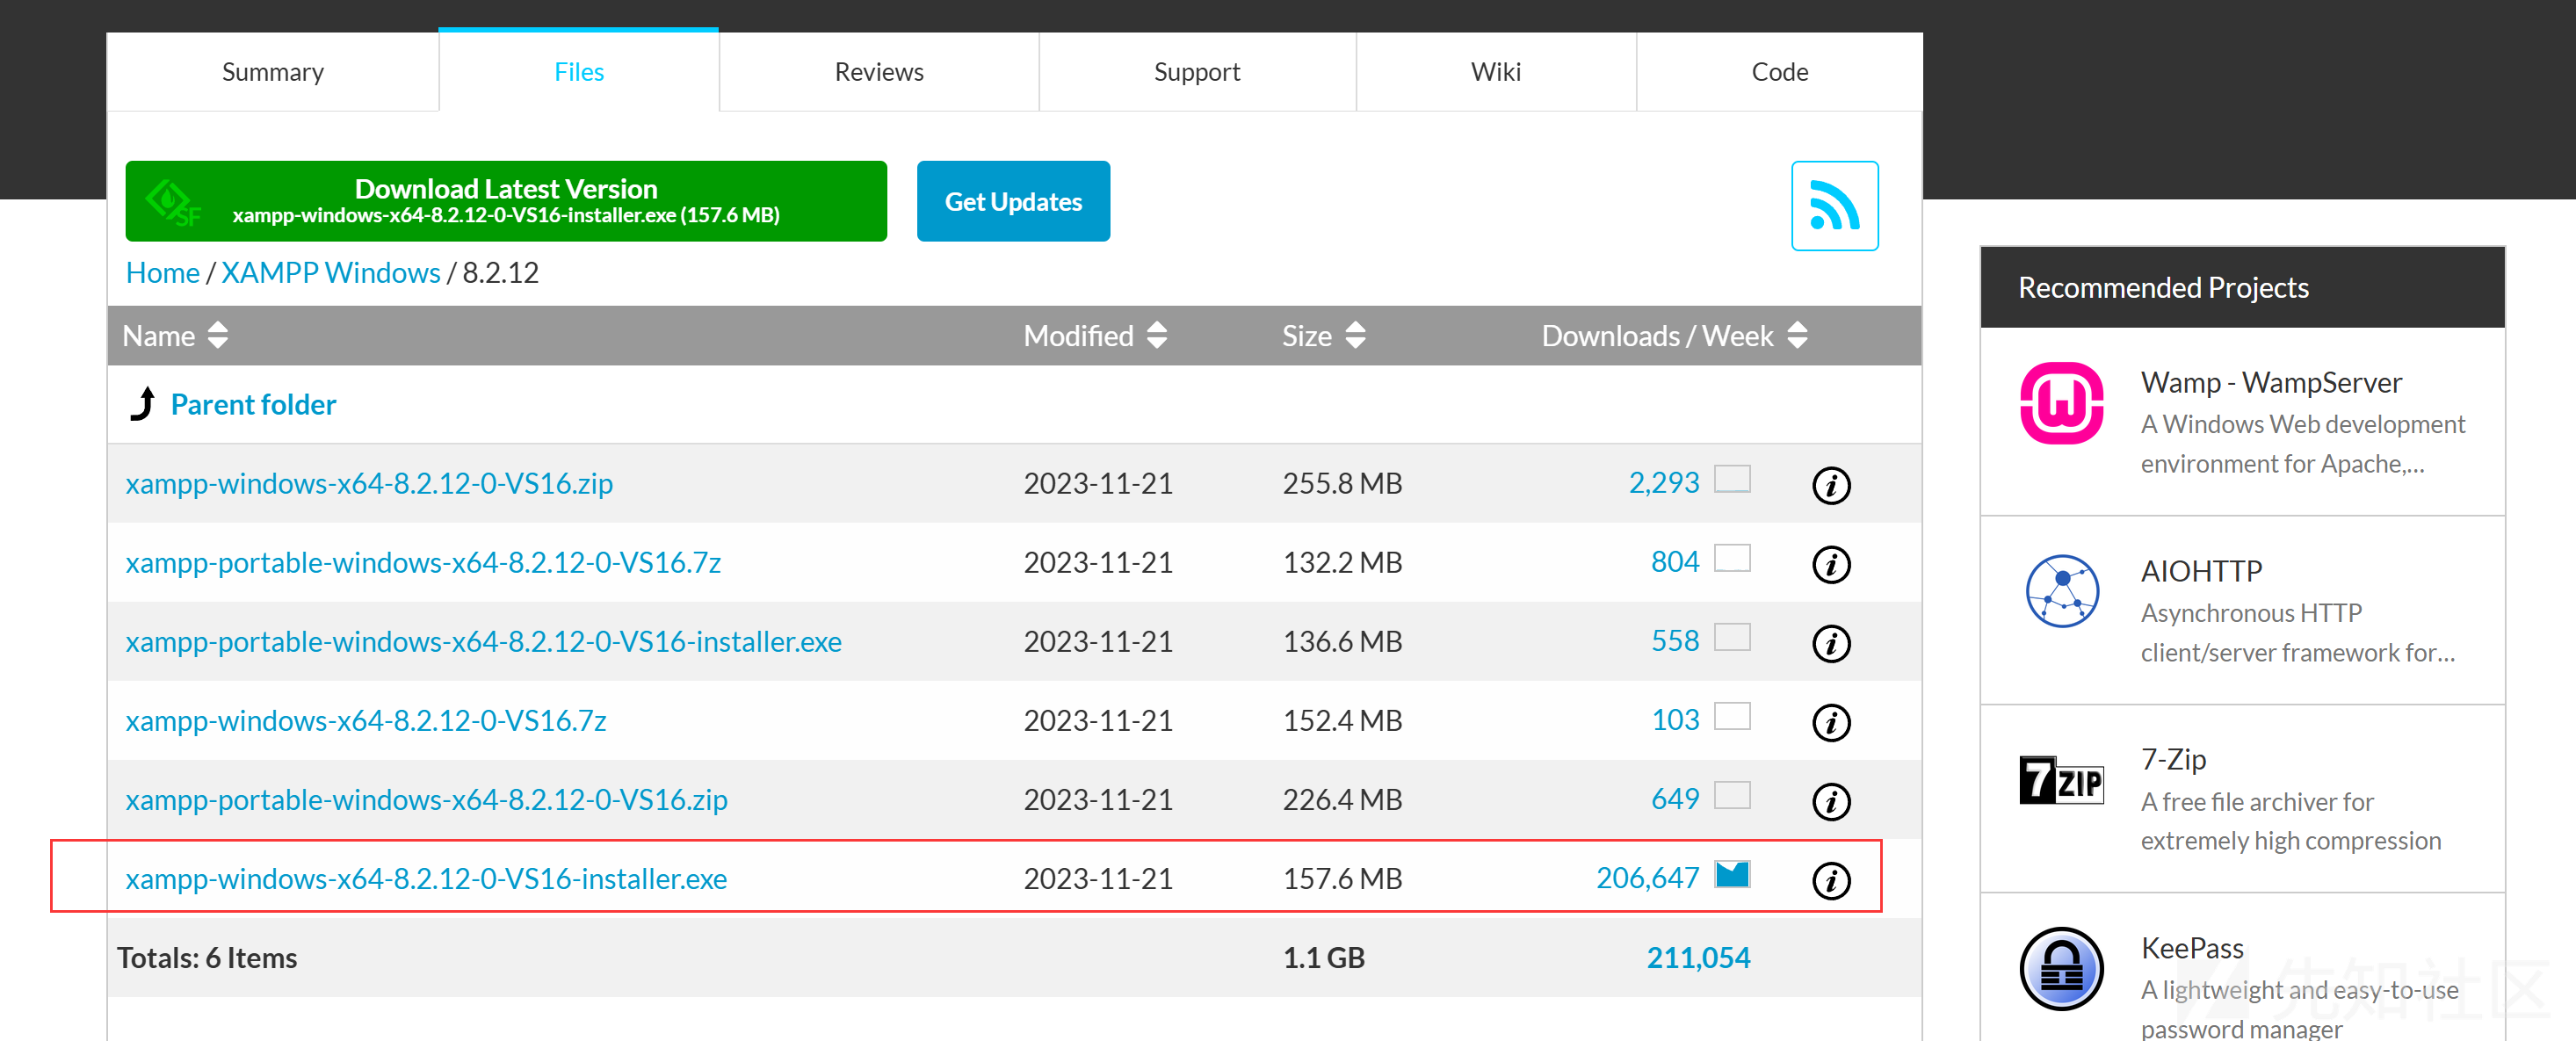
Task: Open AIOHTTP recommended project title
Action: (x=2201, y=571)
